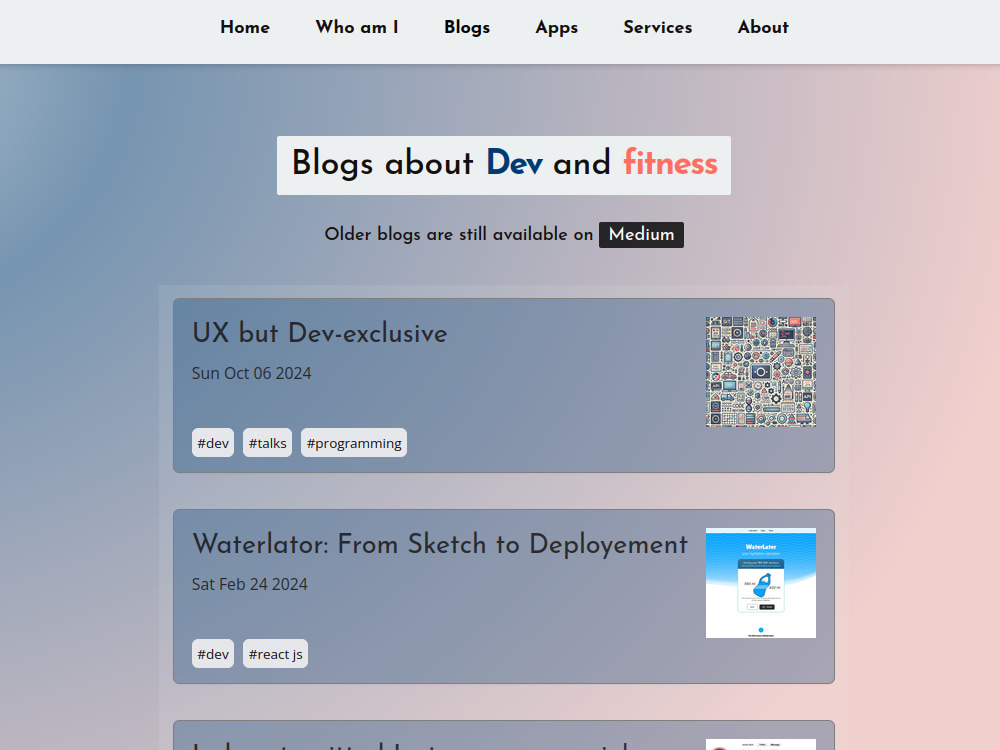This screenshot has height=750, width=1000.
Task: Click the date Sun Oct 06 2024
Action: [x=251, y=373]
